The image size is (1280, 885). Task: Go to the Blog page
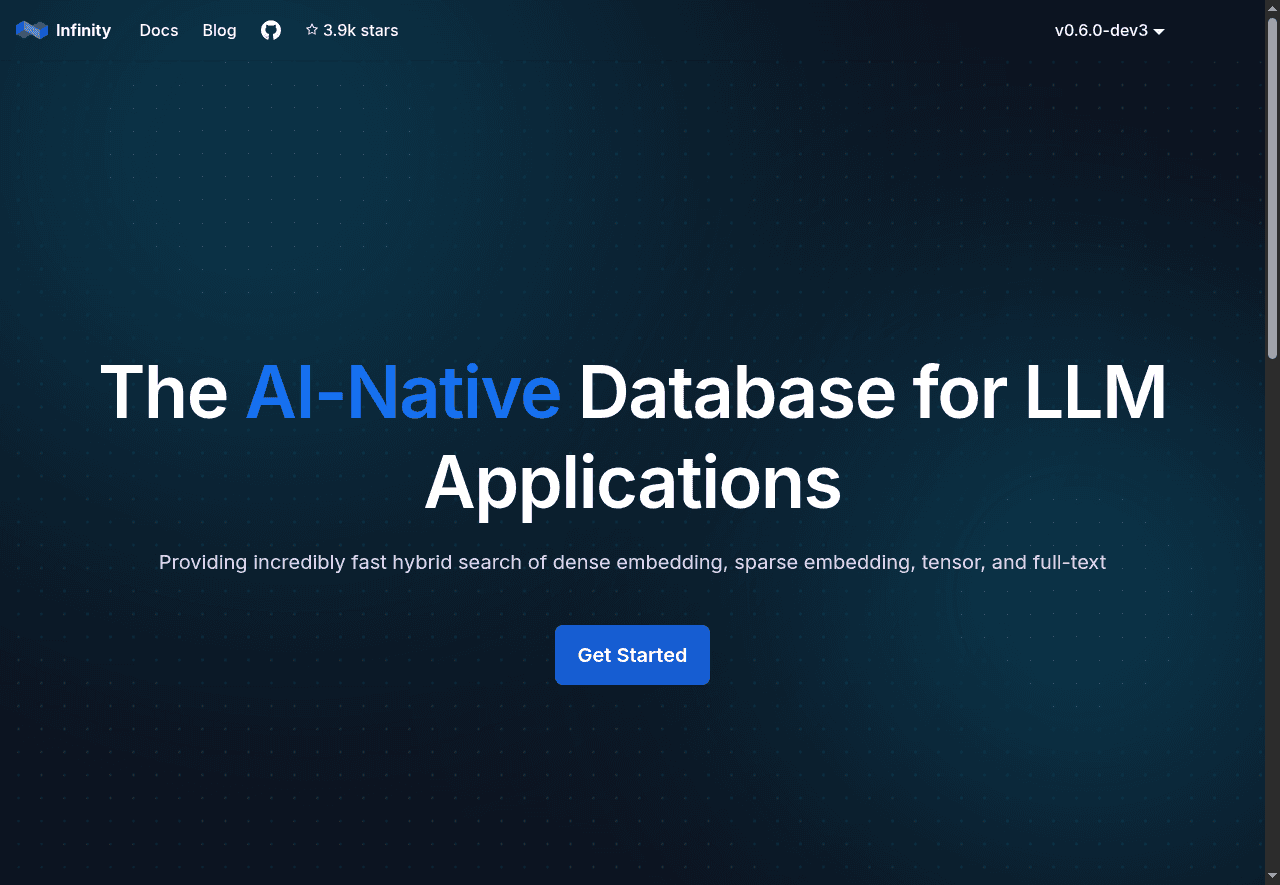(x=219, y=31)
